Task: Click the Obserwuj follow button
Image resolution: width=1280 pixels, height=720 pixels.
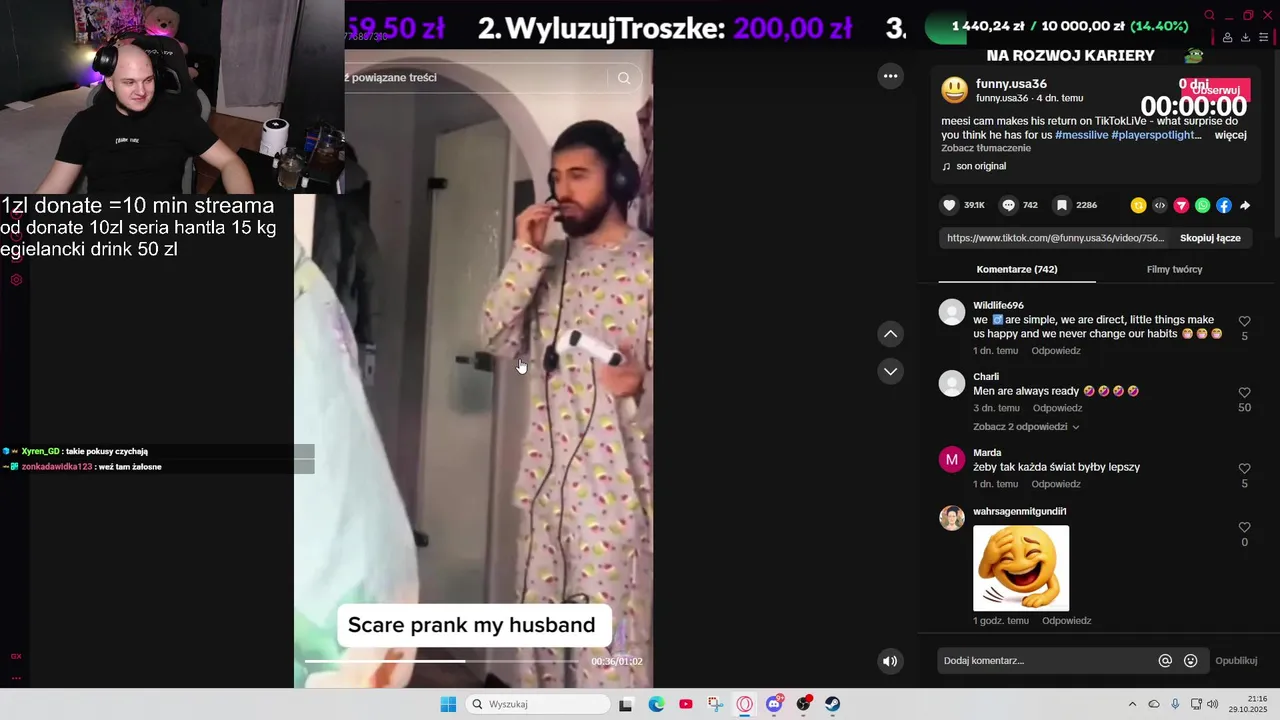Action: (1215, 90)
